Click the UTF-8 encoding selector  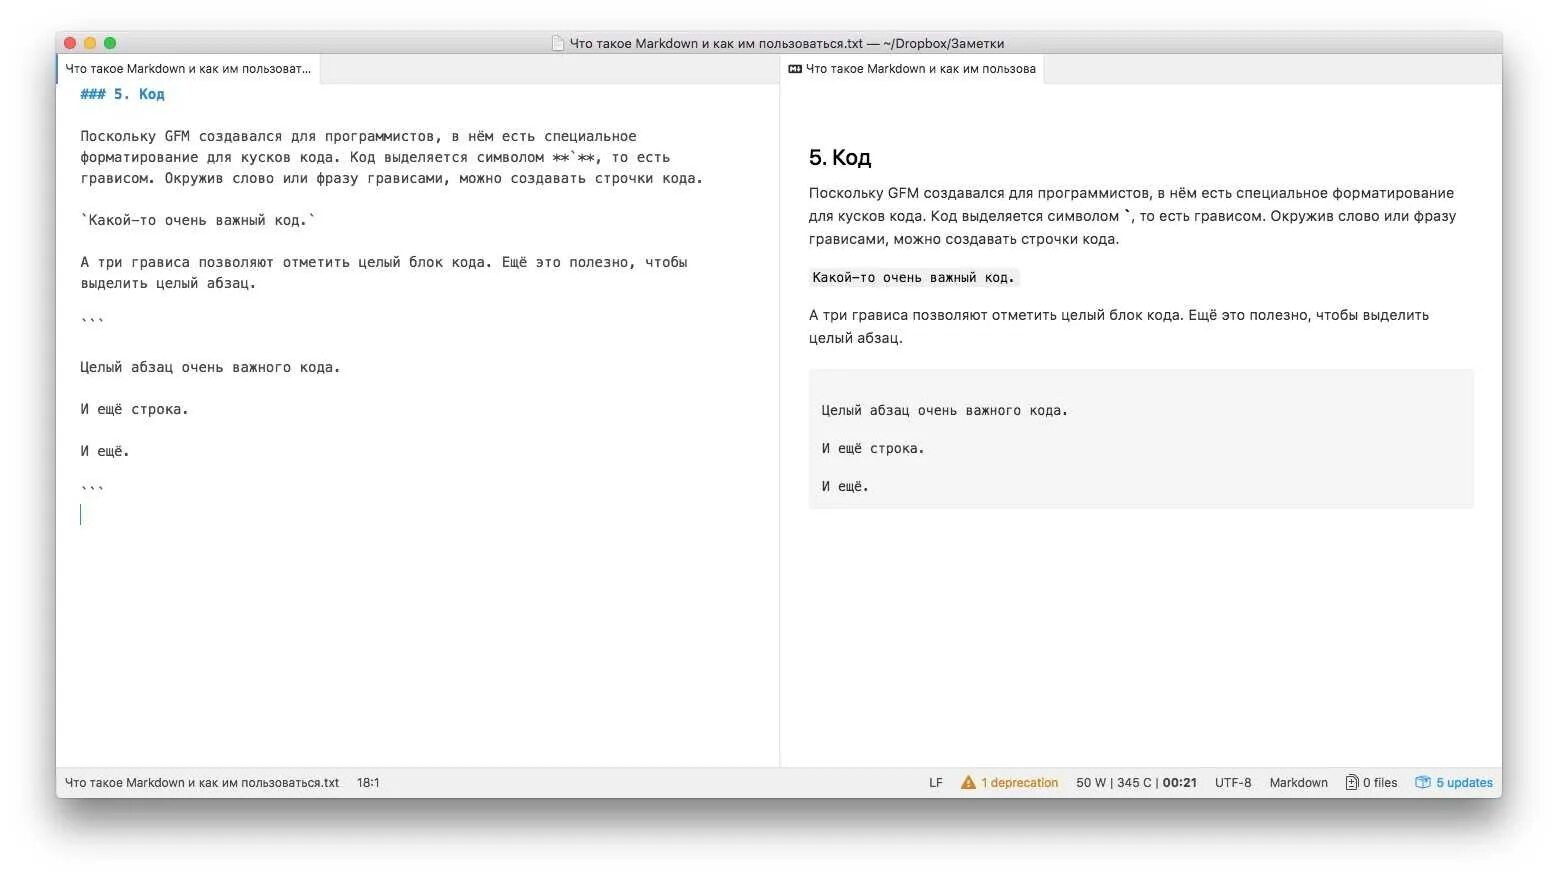1233,783
